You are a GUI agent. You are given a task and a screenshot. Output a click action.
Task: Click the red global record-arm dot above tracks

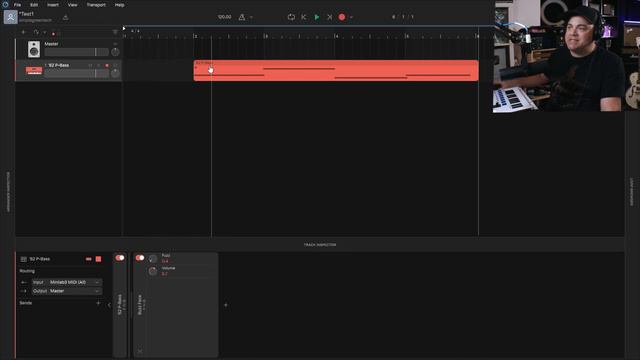[53, 33]
